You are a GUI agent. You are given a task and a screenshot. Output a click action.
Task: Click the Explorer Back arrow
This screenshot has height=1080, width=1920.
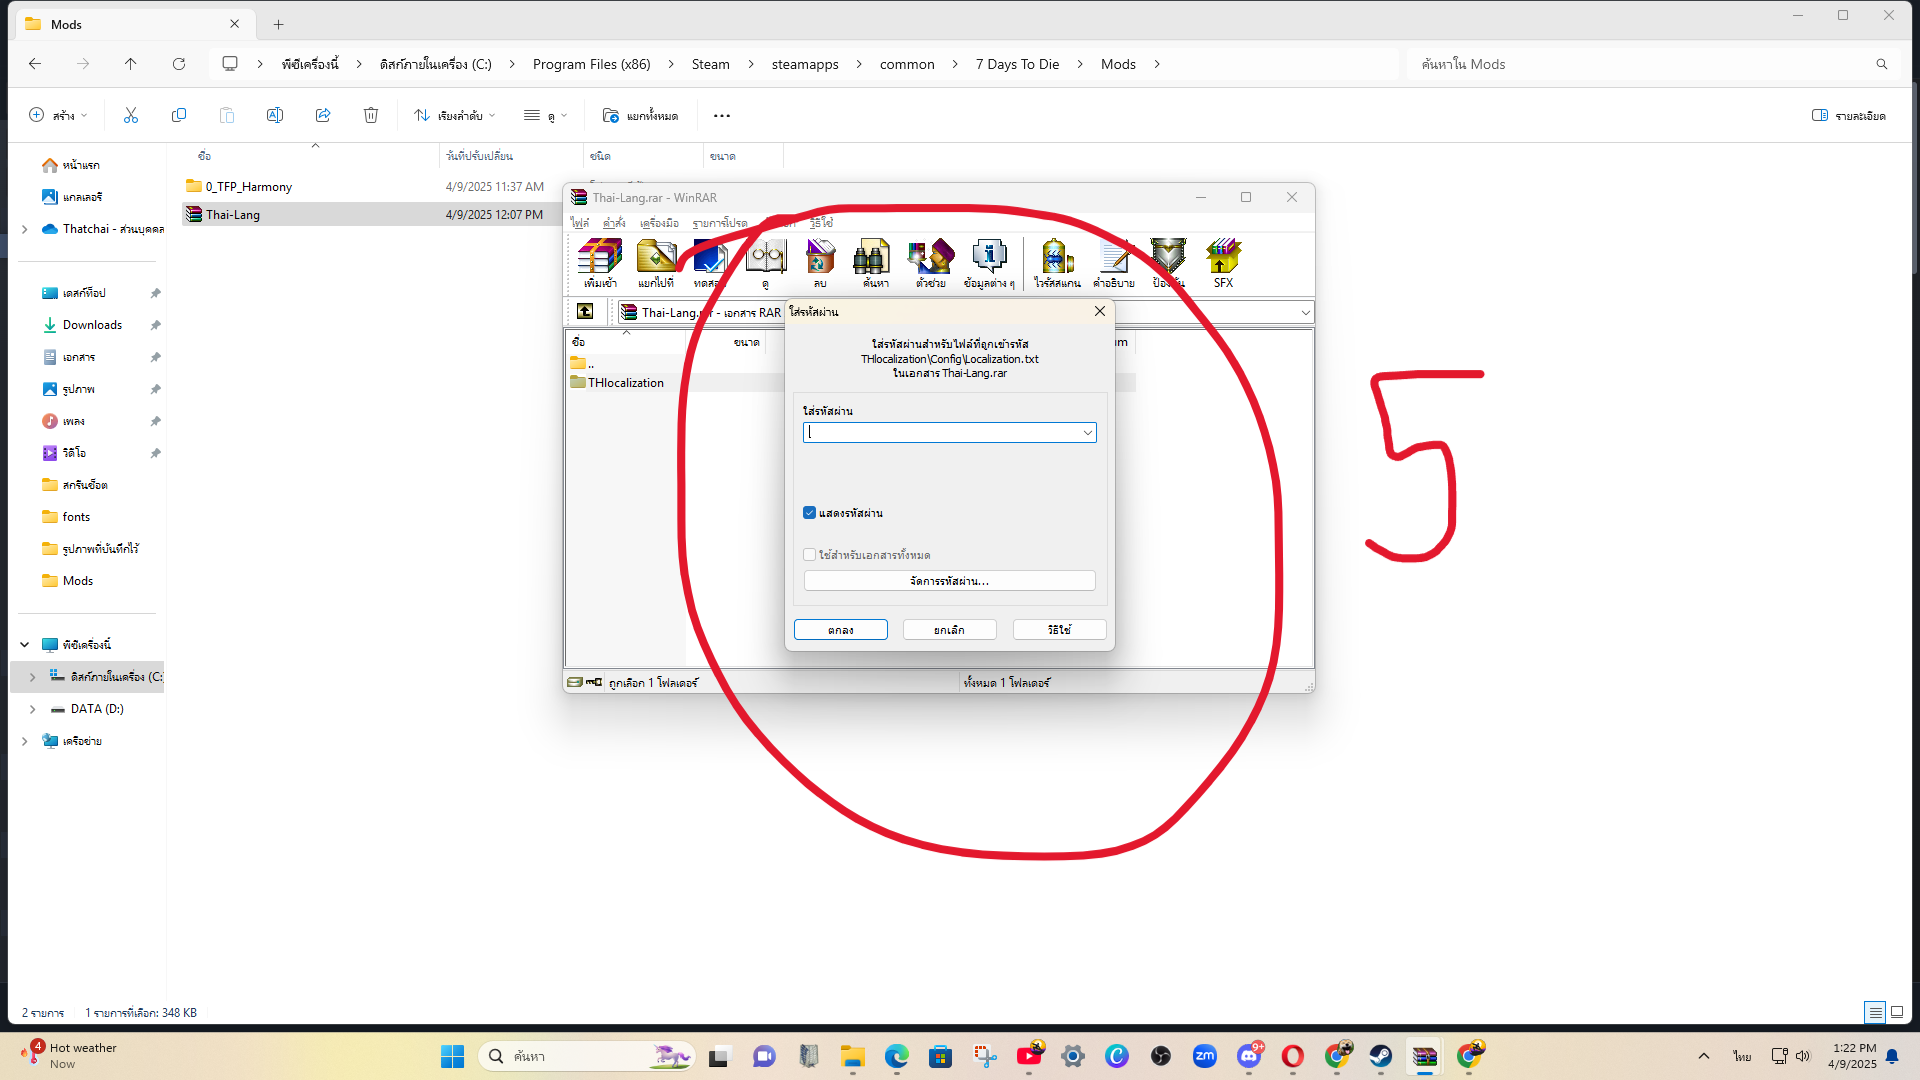point(35,64)
